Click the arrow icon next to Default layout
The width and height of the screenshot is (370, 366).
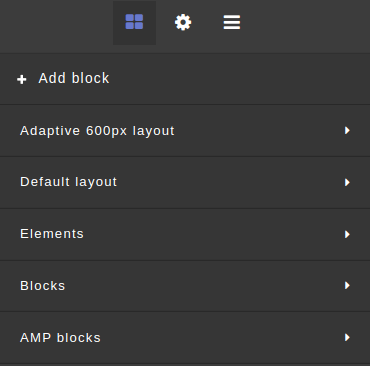tap(347, 182)
